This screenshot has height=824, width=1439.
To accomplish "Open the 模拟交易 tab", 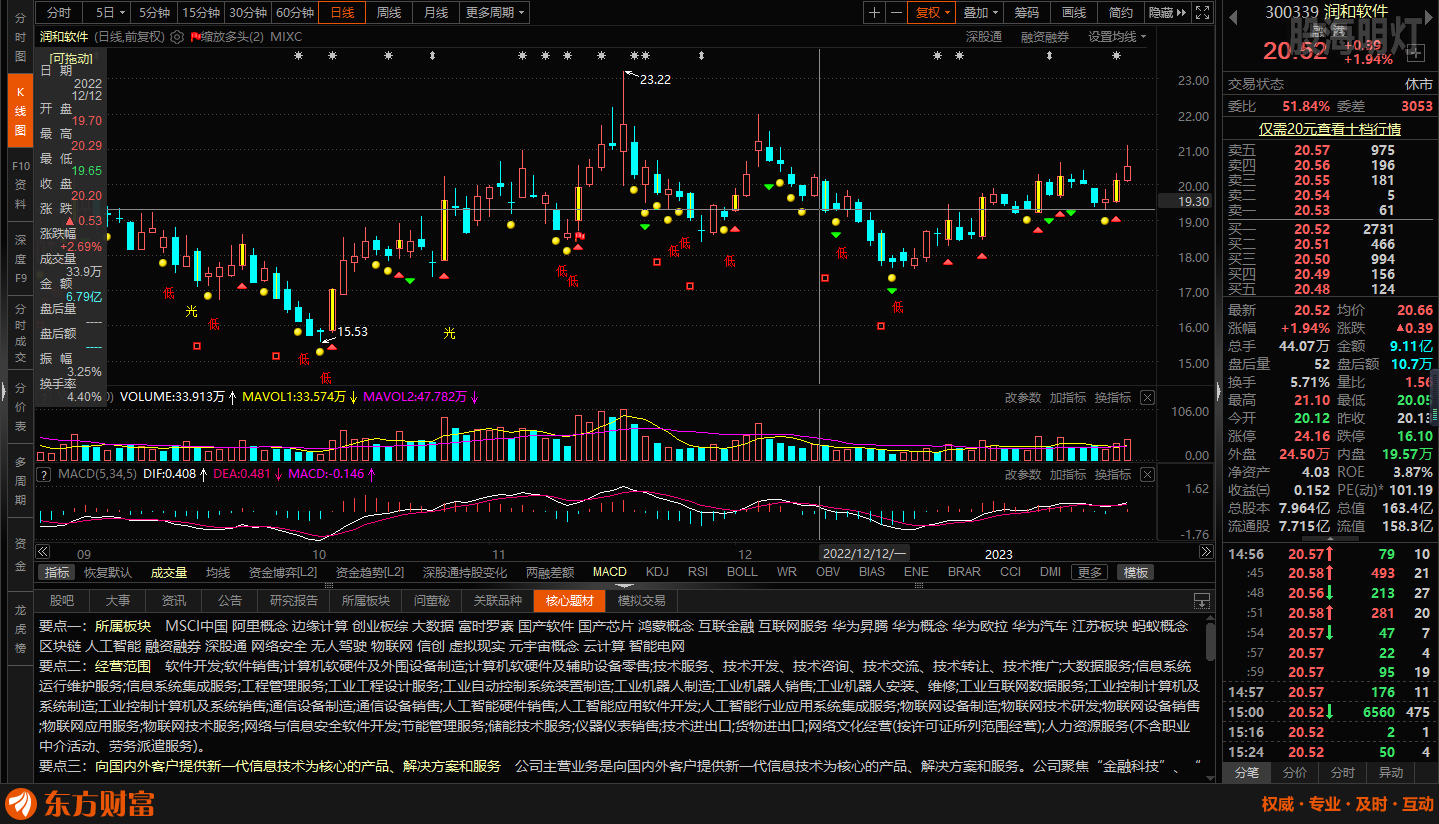I will 642,600.
